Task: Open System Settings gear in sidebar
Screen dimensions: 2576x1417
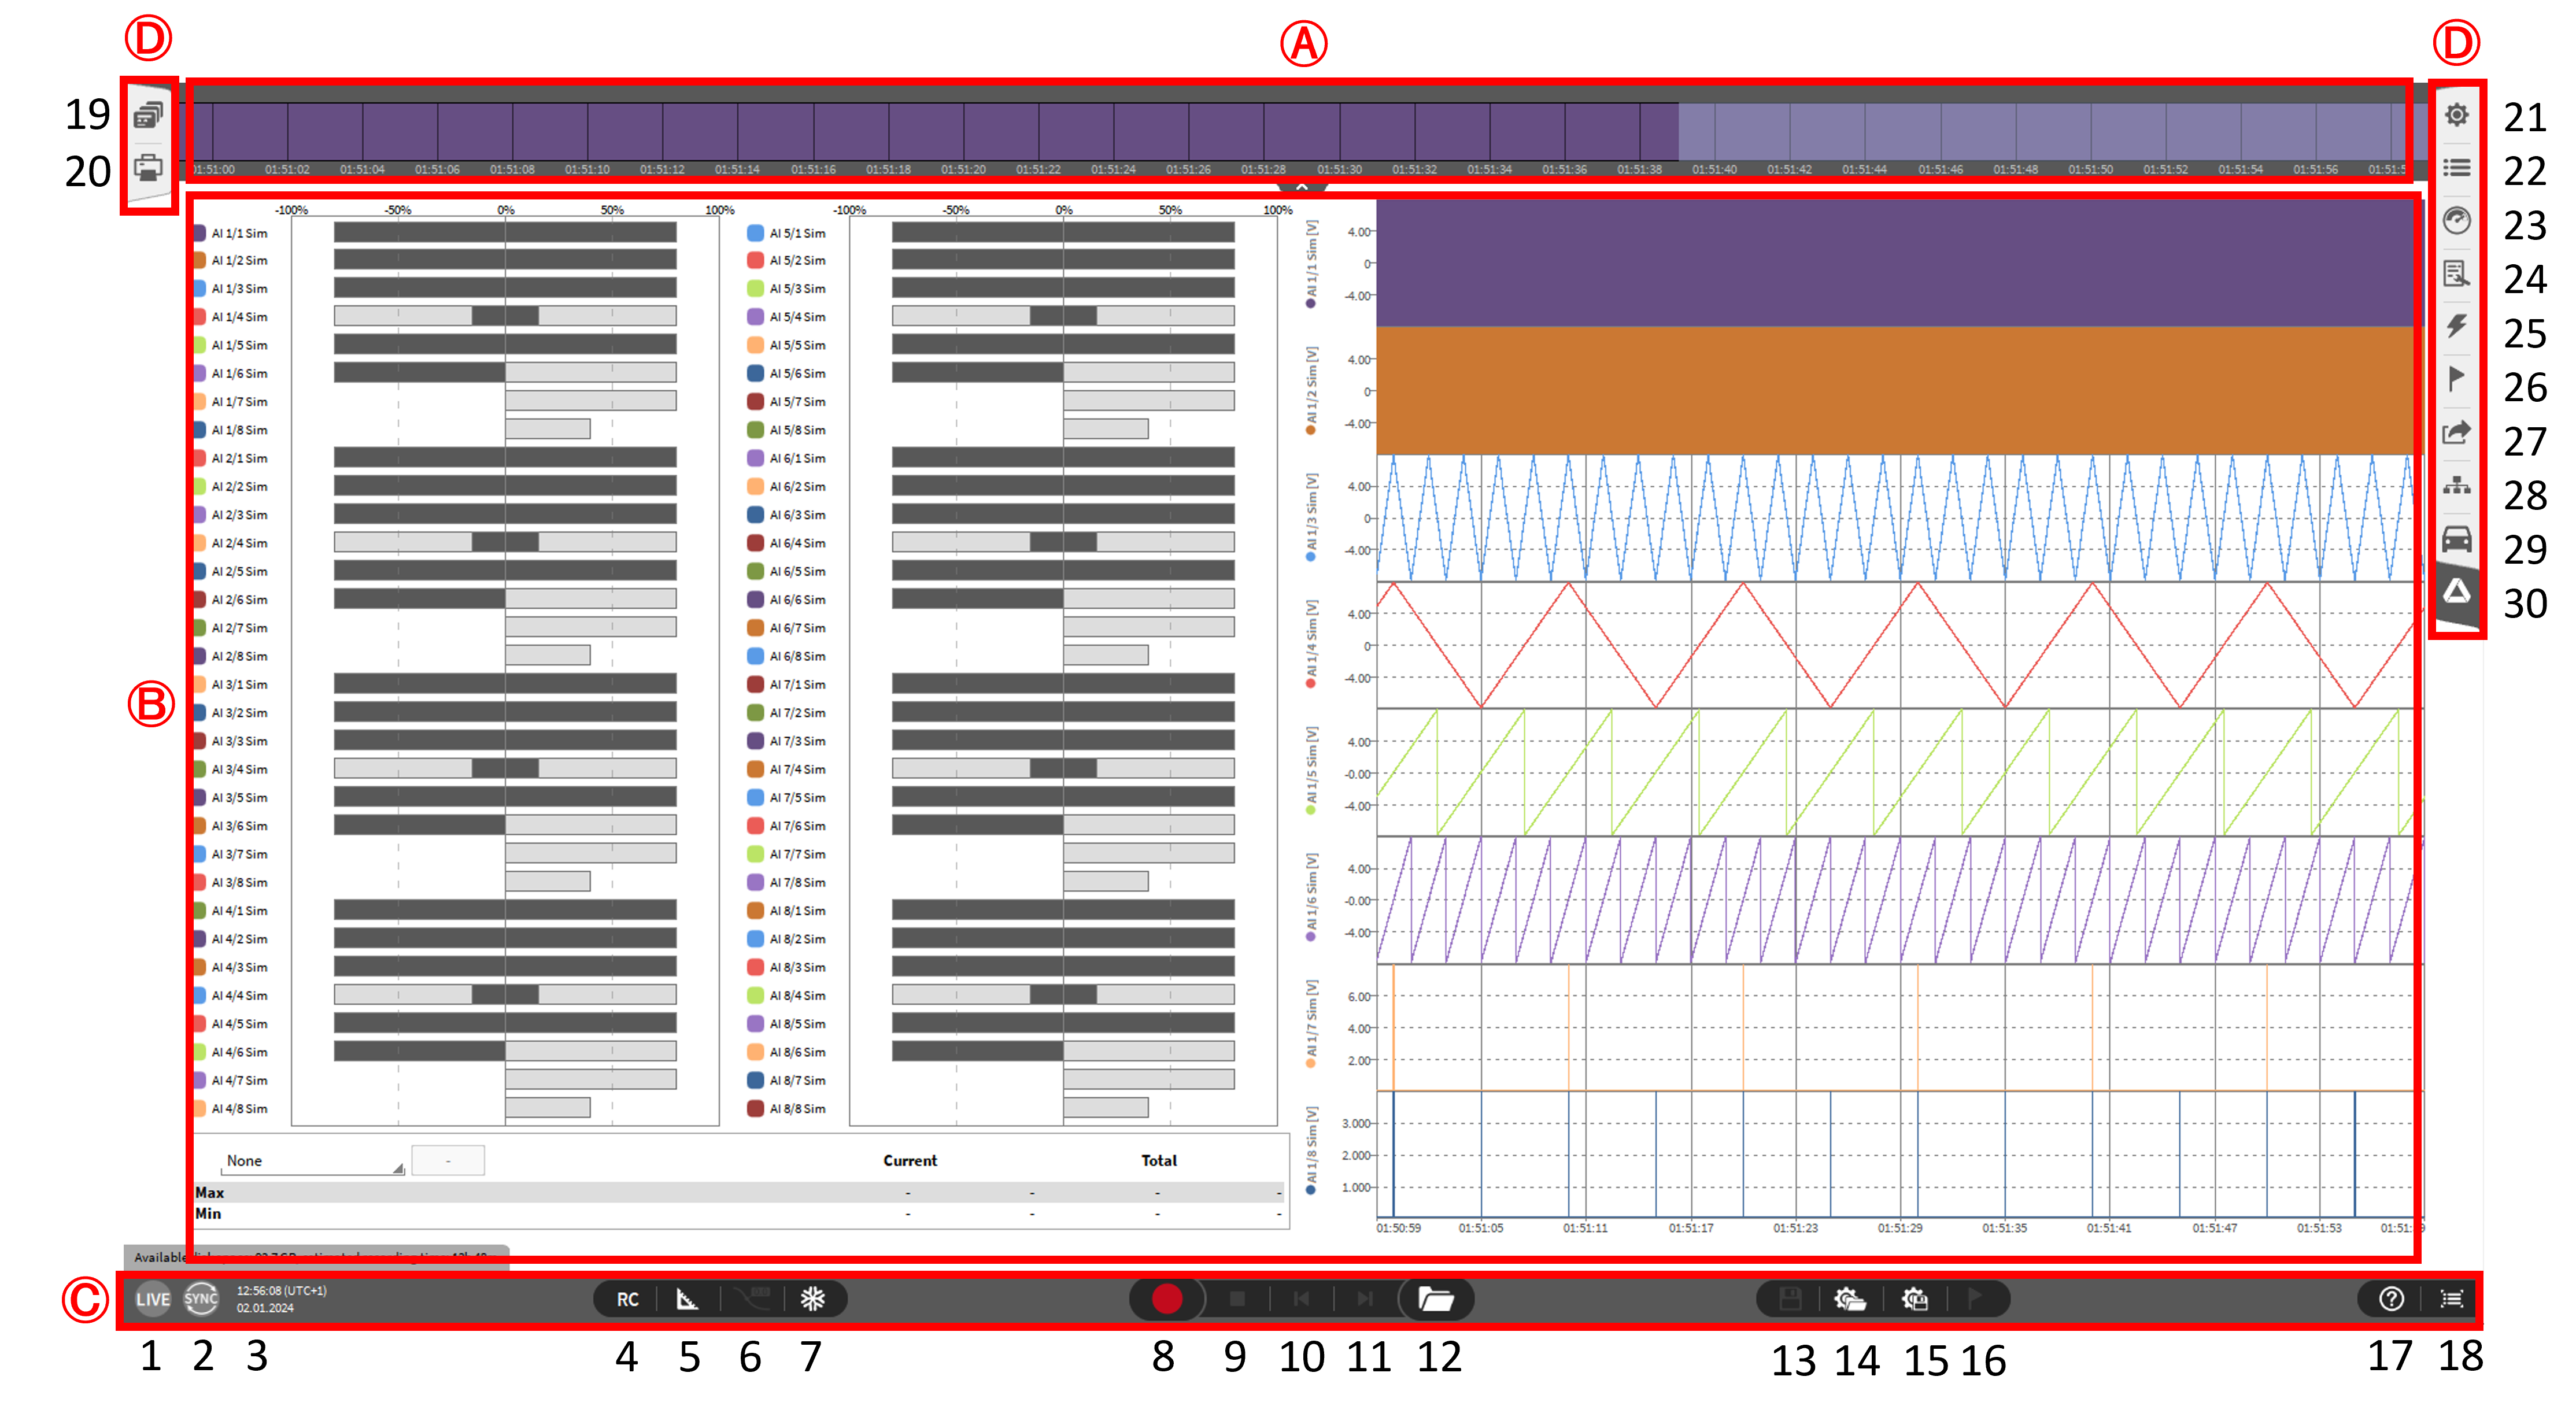Action: click(x=2456, y=115)
